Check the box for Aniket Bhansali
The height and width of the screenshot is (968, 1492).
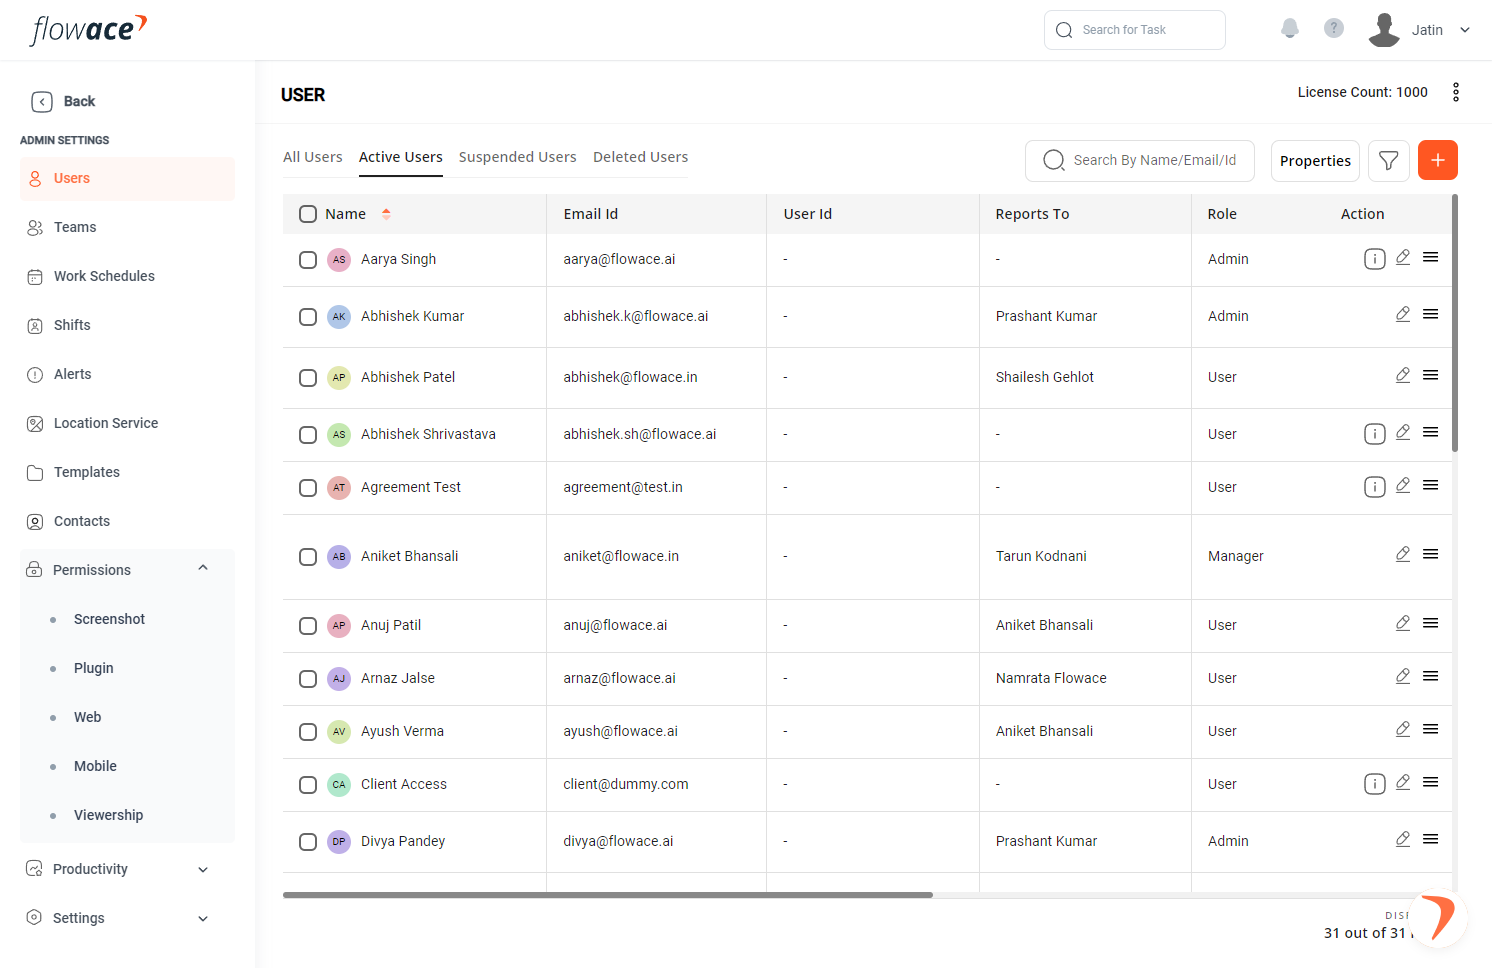click(308, 557)
